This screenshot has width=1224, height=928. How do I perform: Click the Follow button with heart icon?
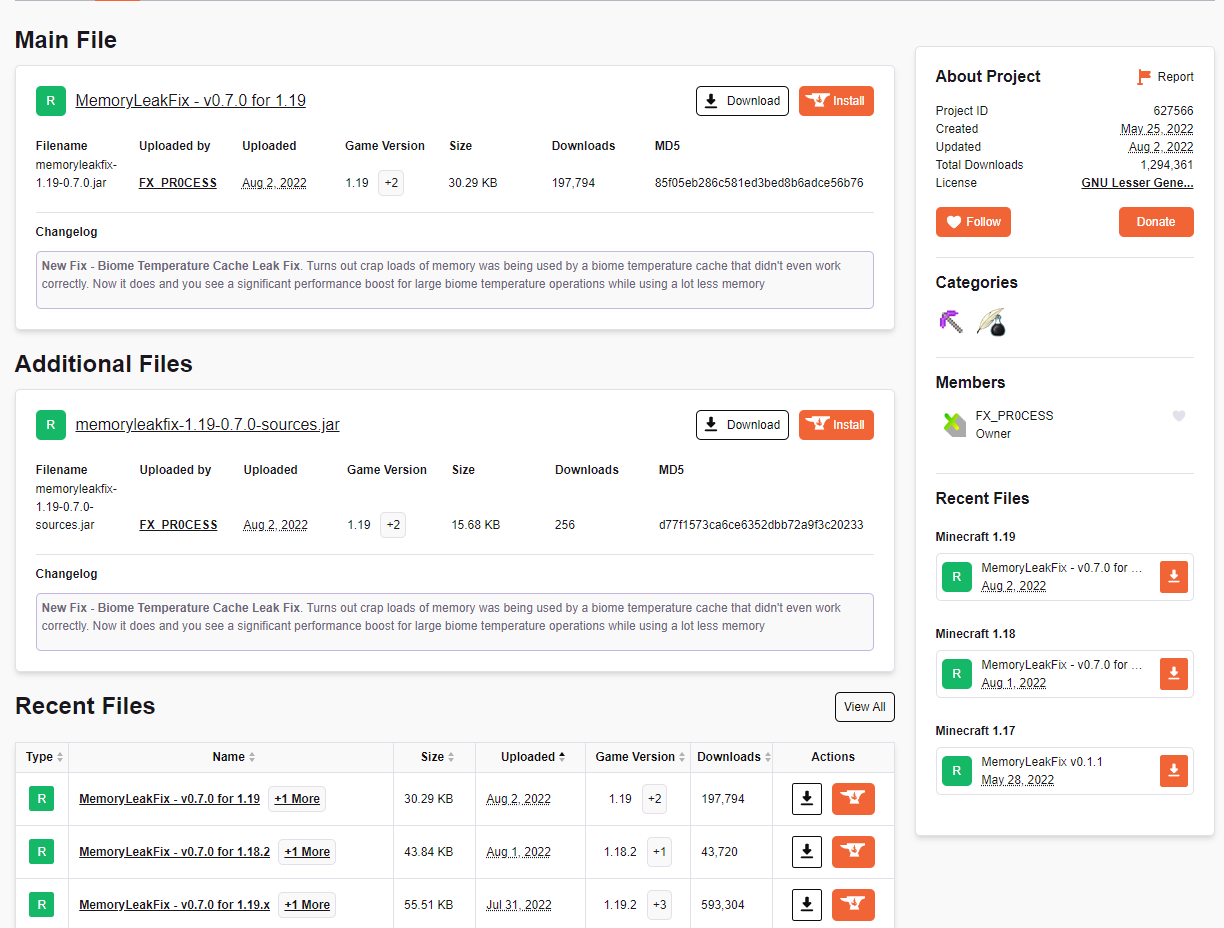click(973, 221)
